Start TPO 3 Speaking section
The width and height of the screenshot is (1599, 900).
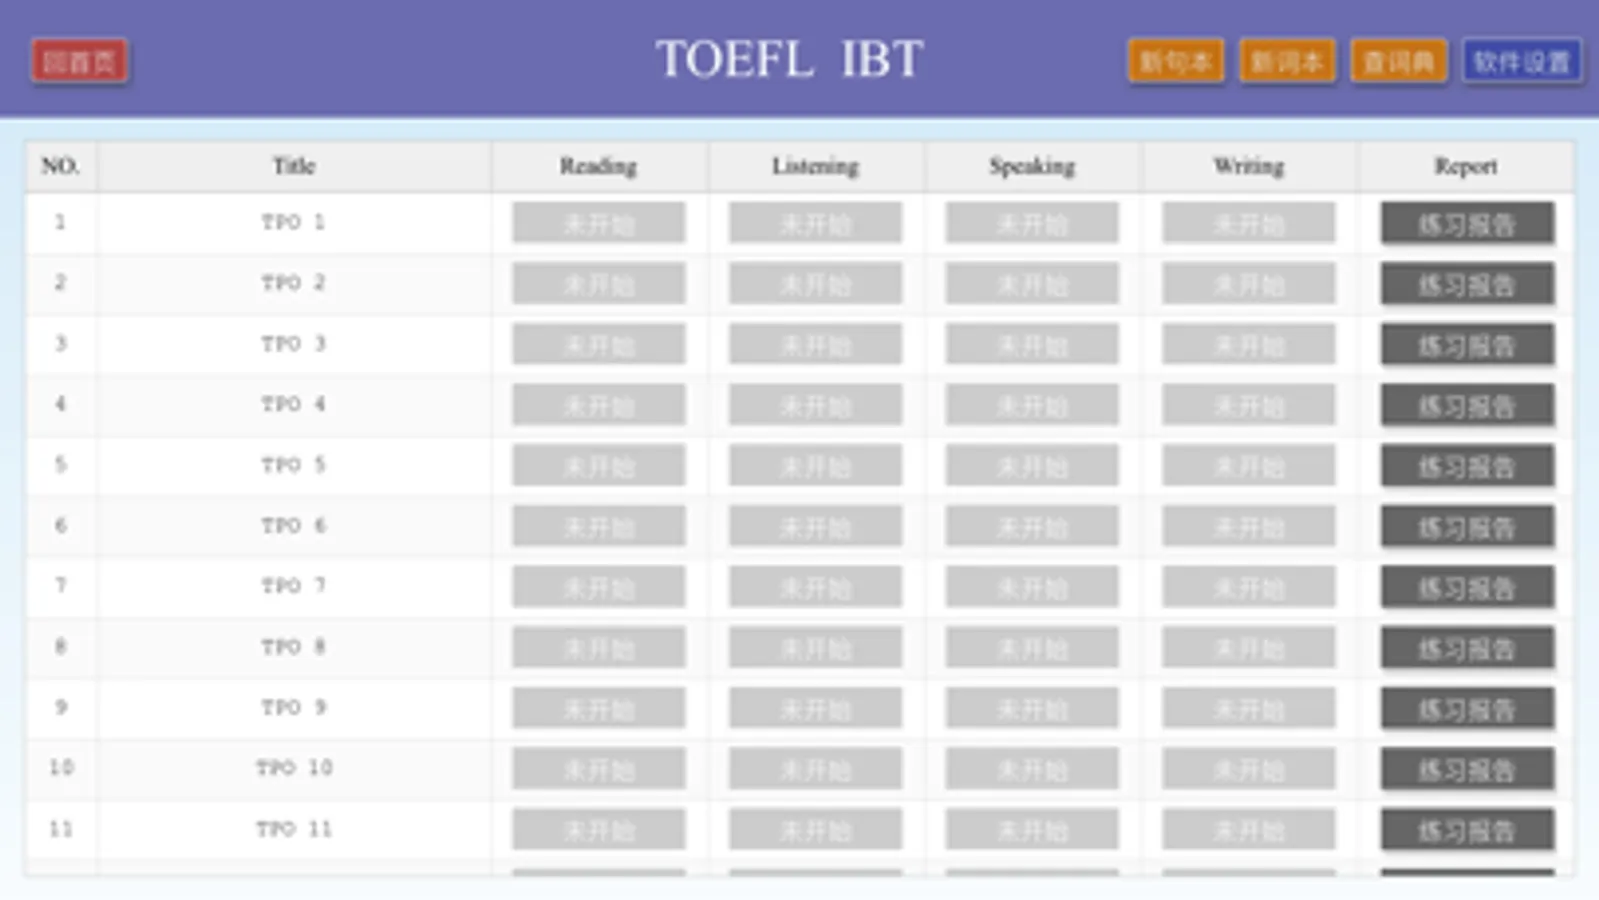coord(1032,345)
